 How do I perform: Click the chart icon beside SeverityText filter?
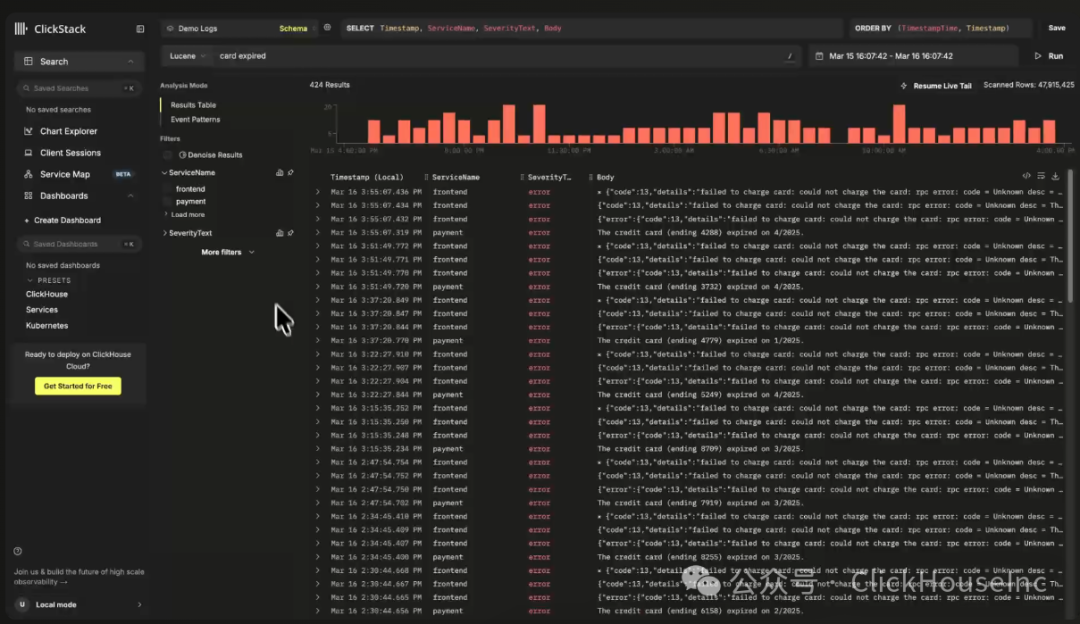pyautogui.click(x=279, y=233)
